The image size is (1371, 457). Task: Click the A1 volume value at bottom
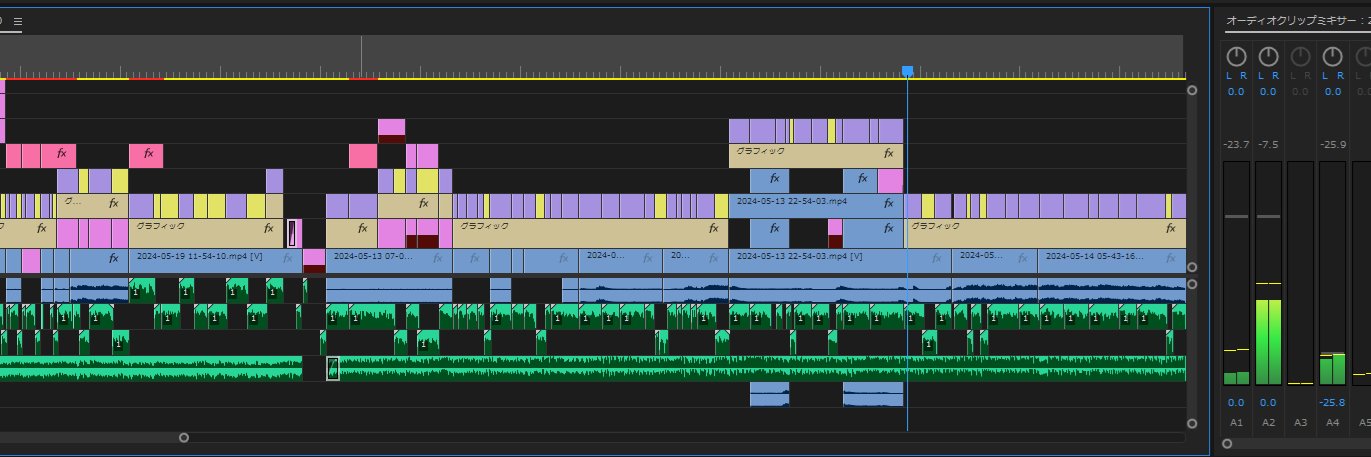tap(1236, 402)
